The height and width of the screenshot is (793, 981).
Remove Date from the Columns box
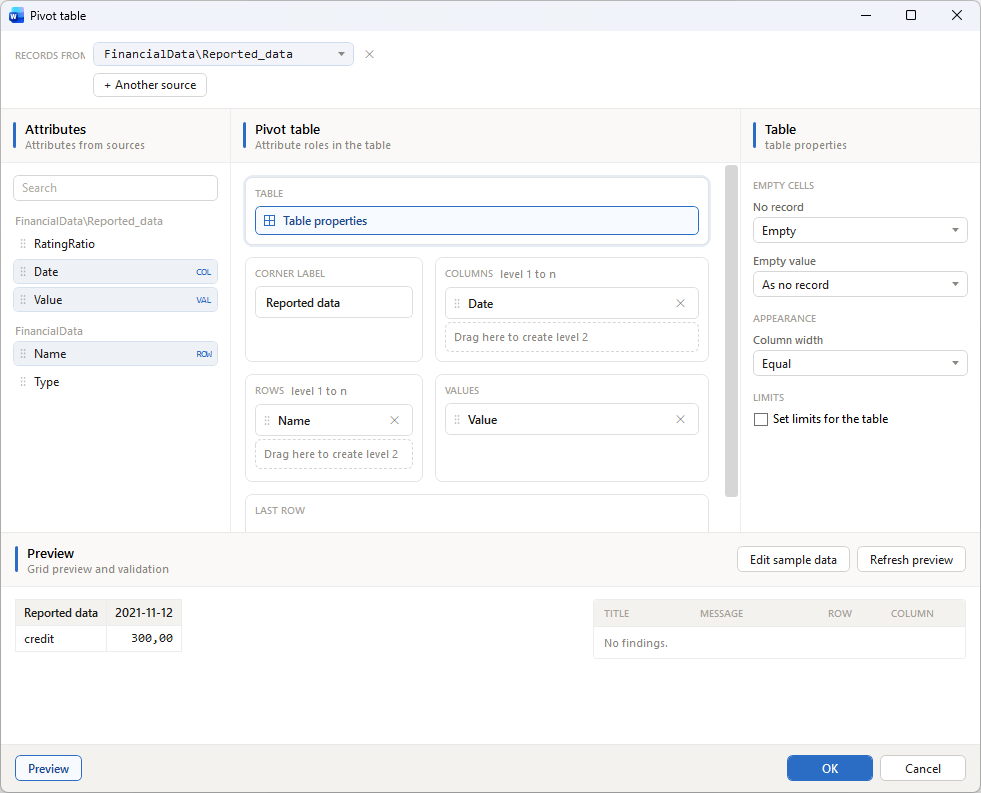coord(680,303)
